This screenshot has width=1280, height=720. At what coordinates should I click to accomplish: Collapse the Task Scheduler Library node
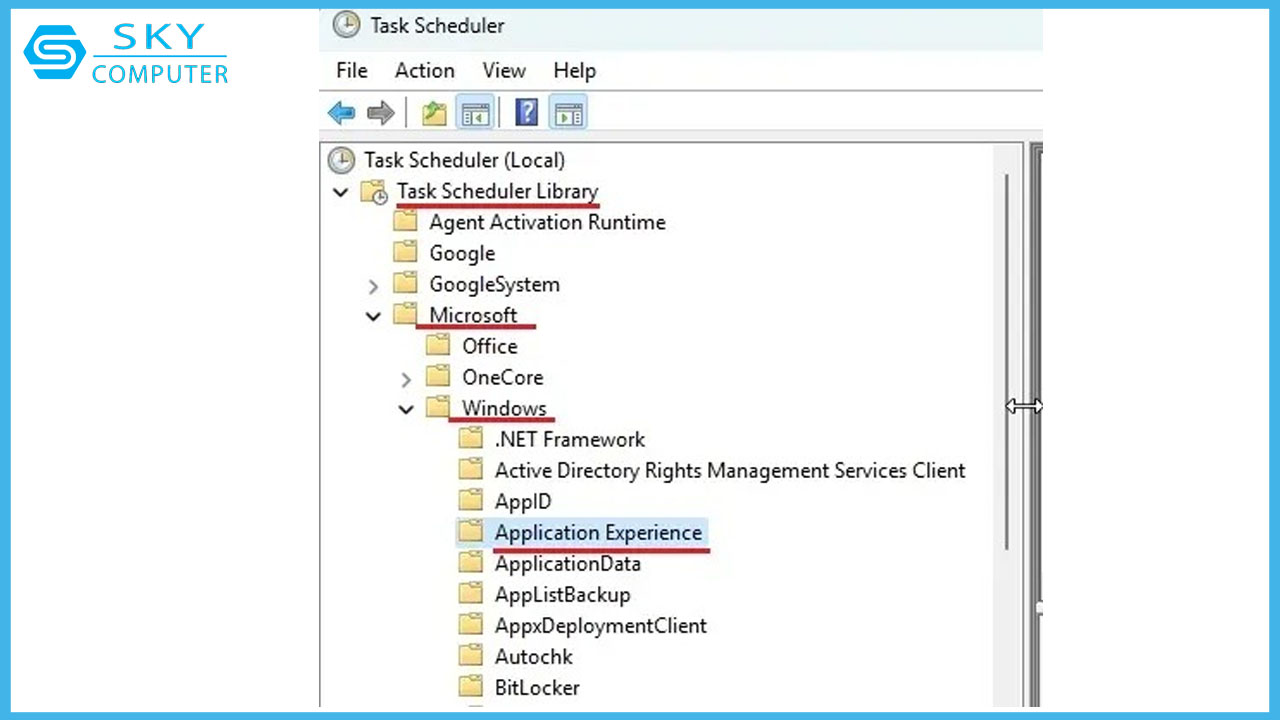coord(341,192)
